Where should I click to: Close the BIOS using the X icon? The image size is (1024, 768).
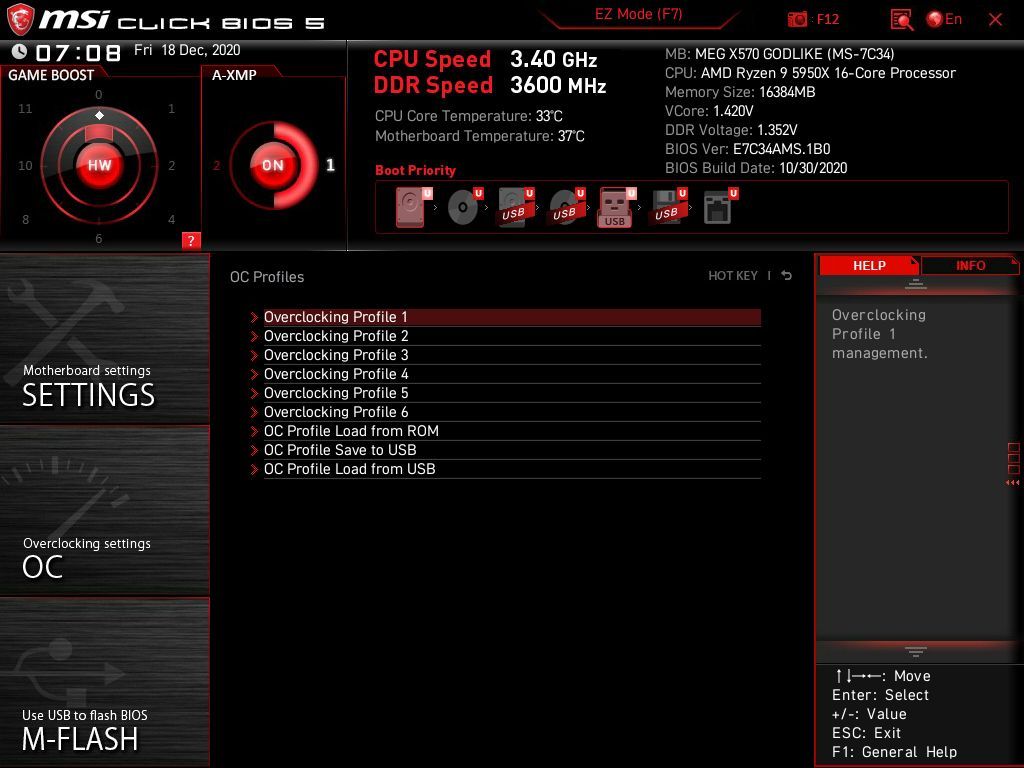995,20
